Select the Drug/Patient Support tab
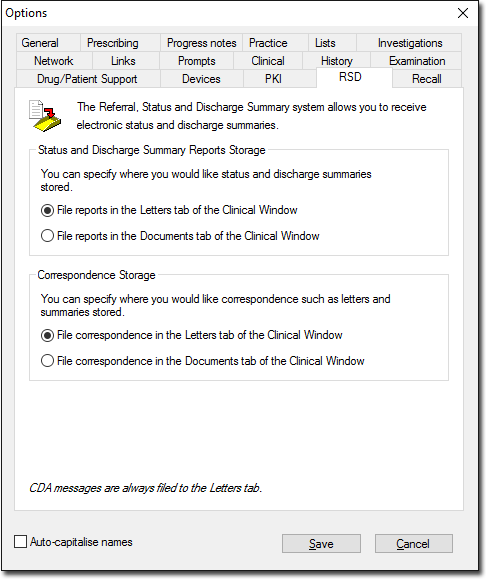Image resolution: width=486 pixels, height=579 pixels. 88,79
